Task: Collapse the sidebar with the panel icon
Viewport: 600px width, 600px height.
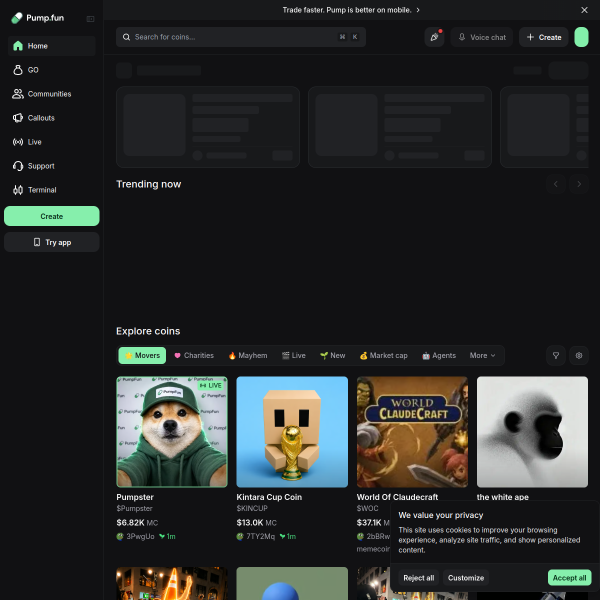Action: pos(90,19)
